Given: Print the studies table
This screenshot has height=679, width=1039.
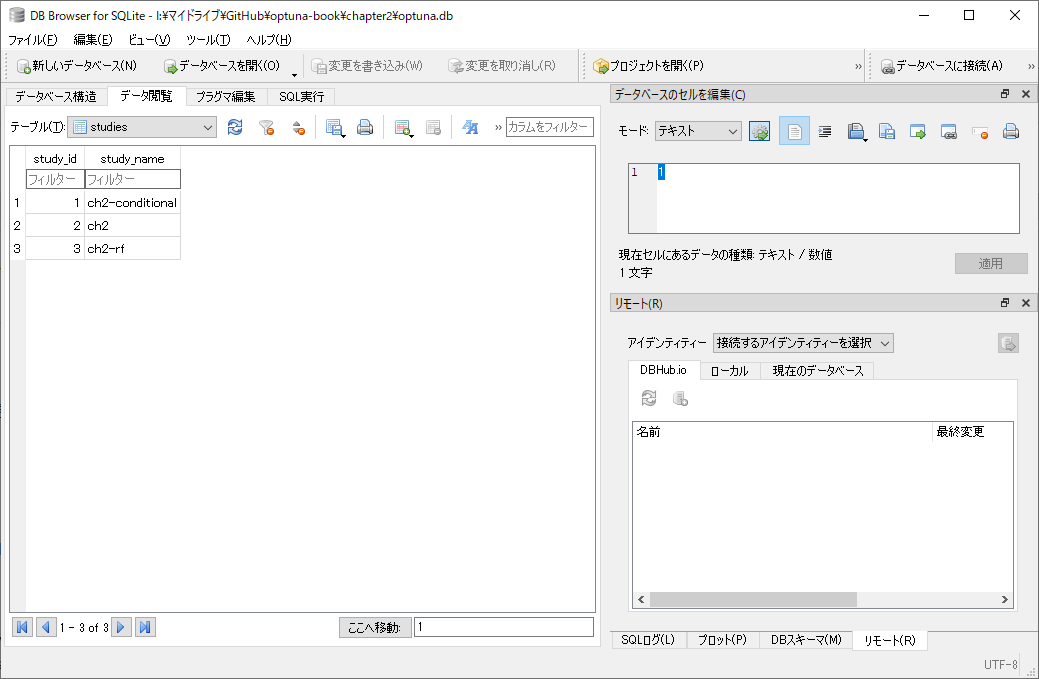Looking at the screenshot, I should click(364, 128).
